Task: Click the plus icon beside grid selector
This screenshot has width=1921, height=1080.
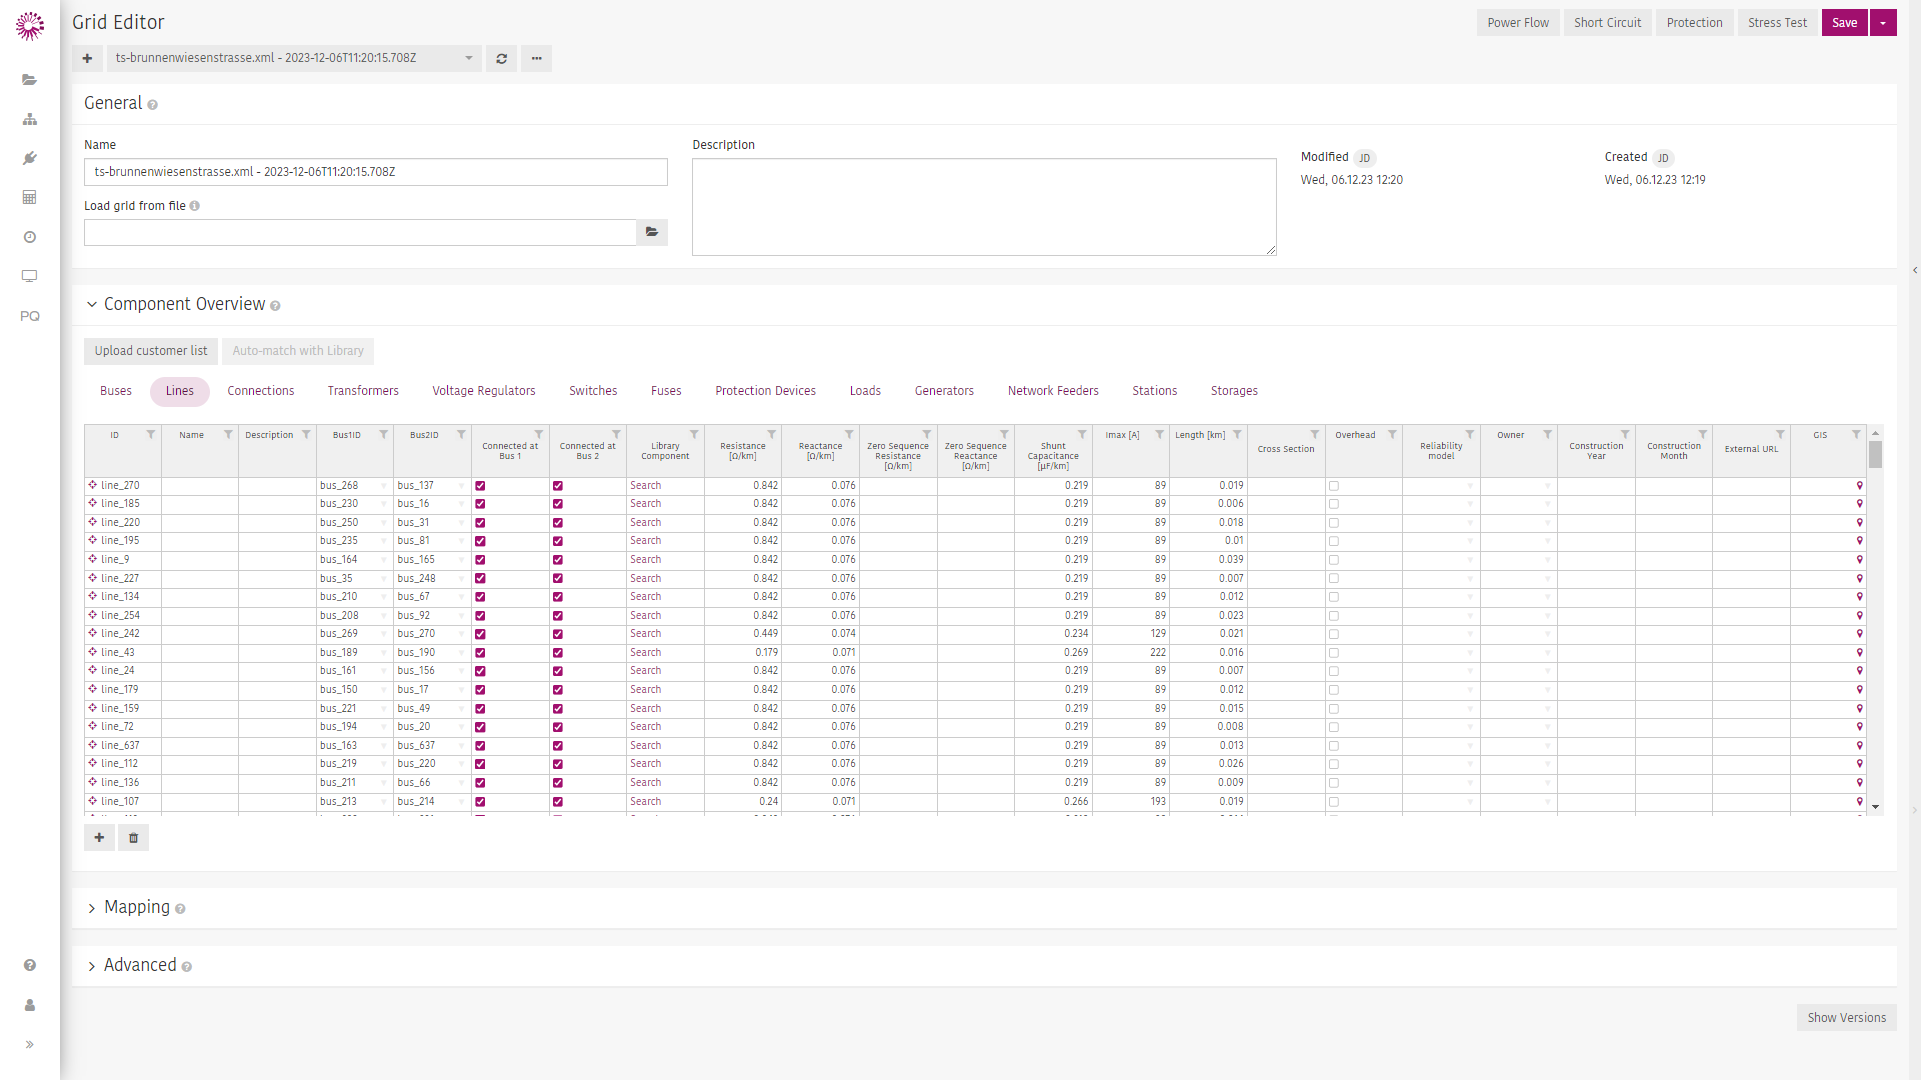Action: (87, 58)
